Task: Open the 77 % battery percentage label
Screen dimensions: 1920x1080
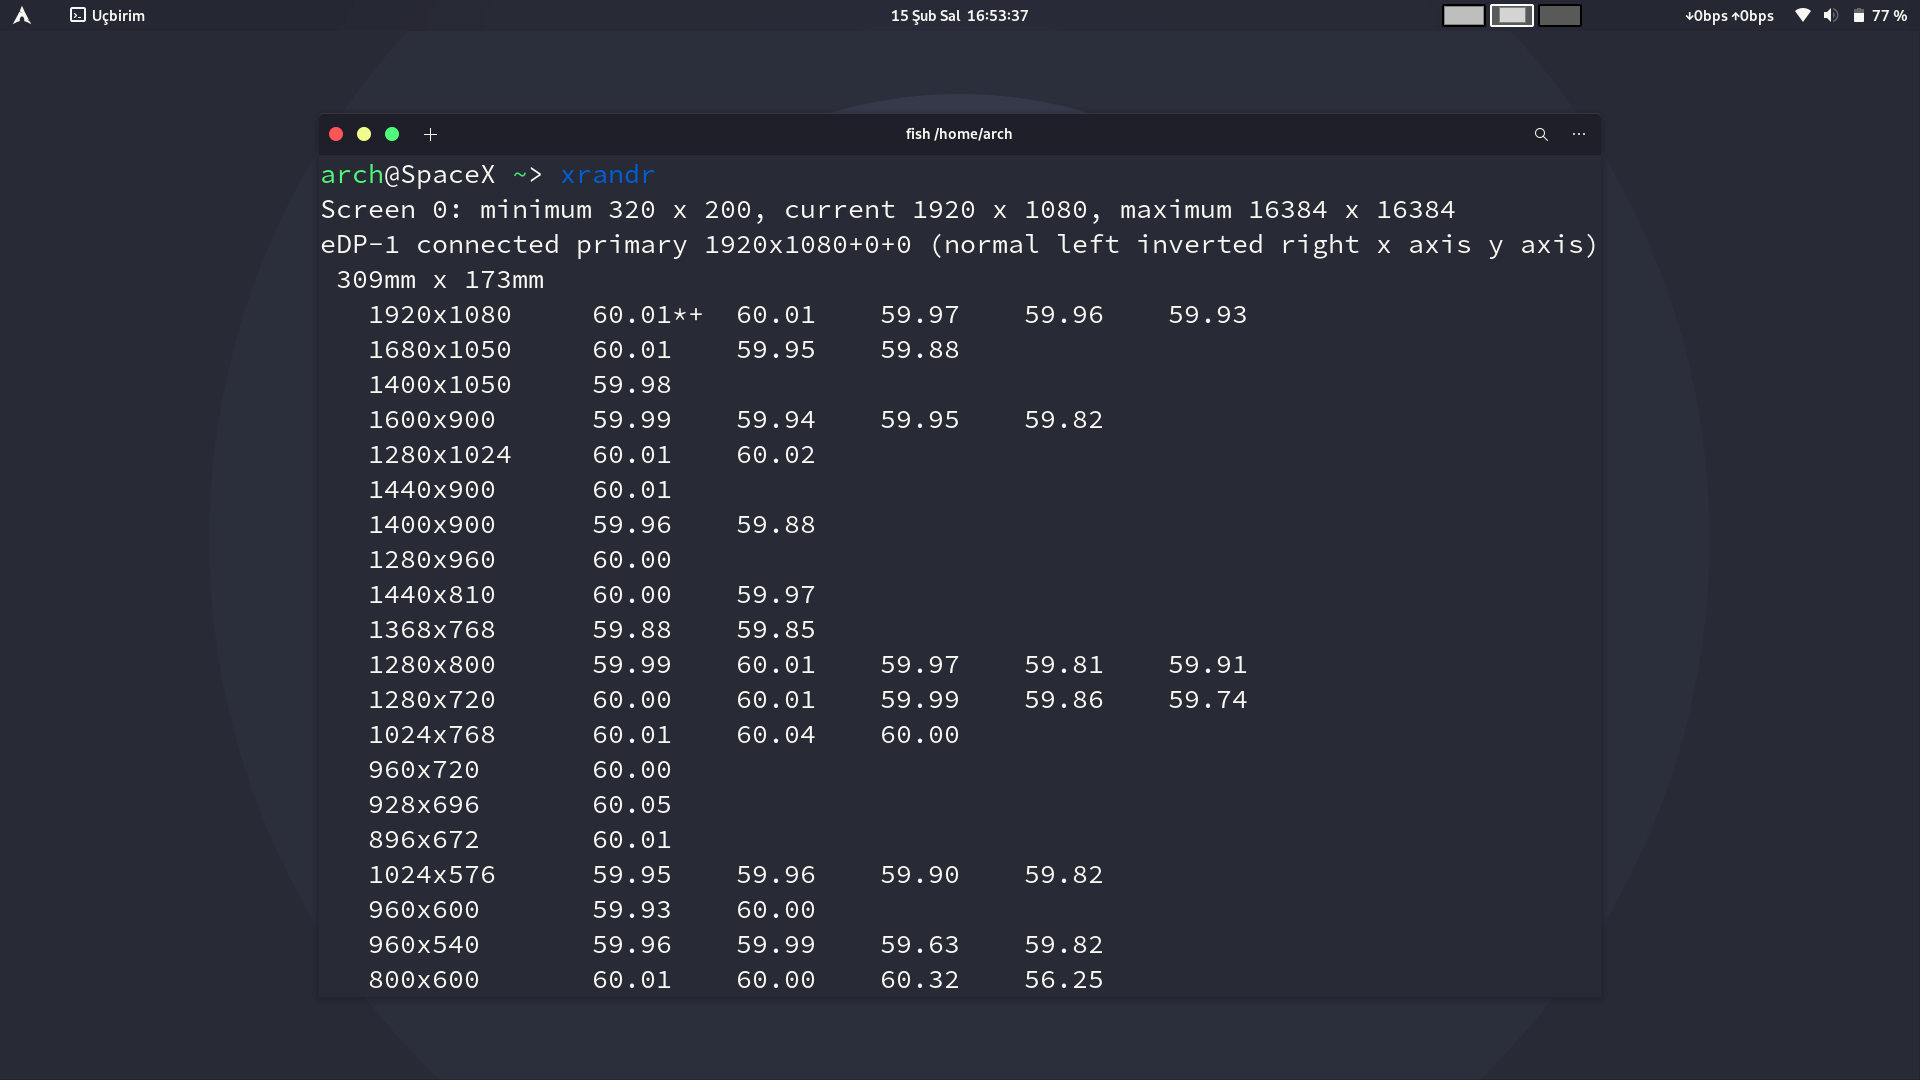Action: point(1889,15)
